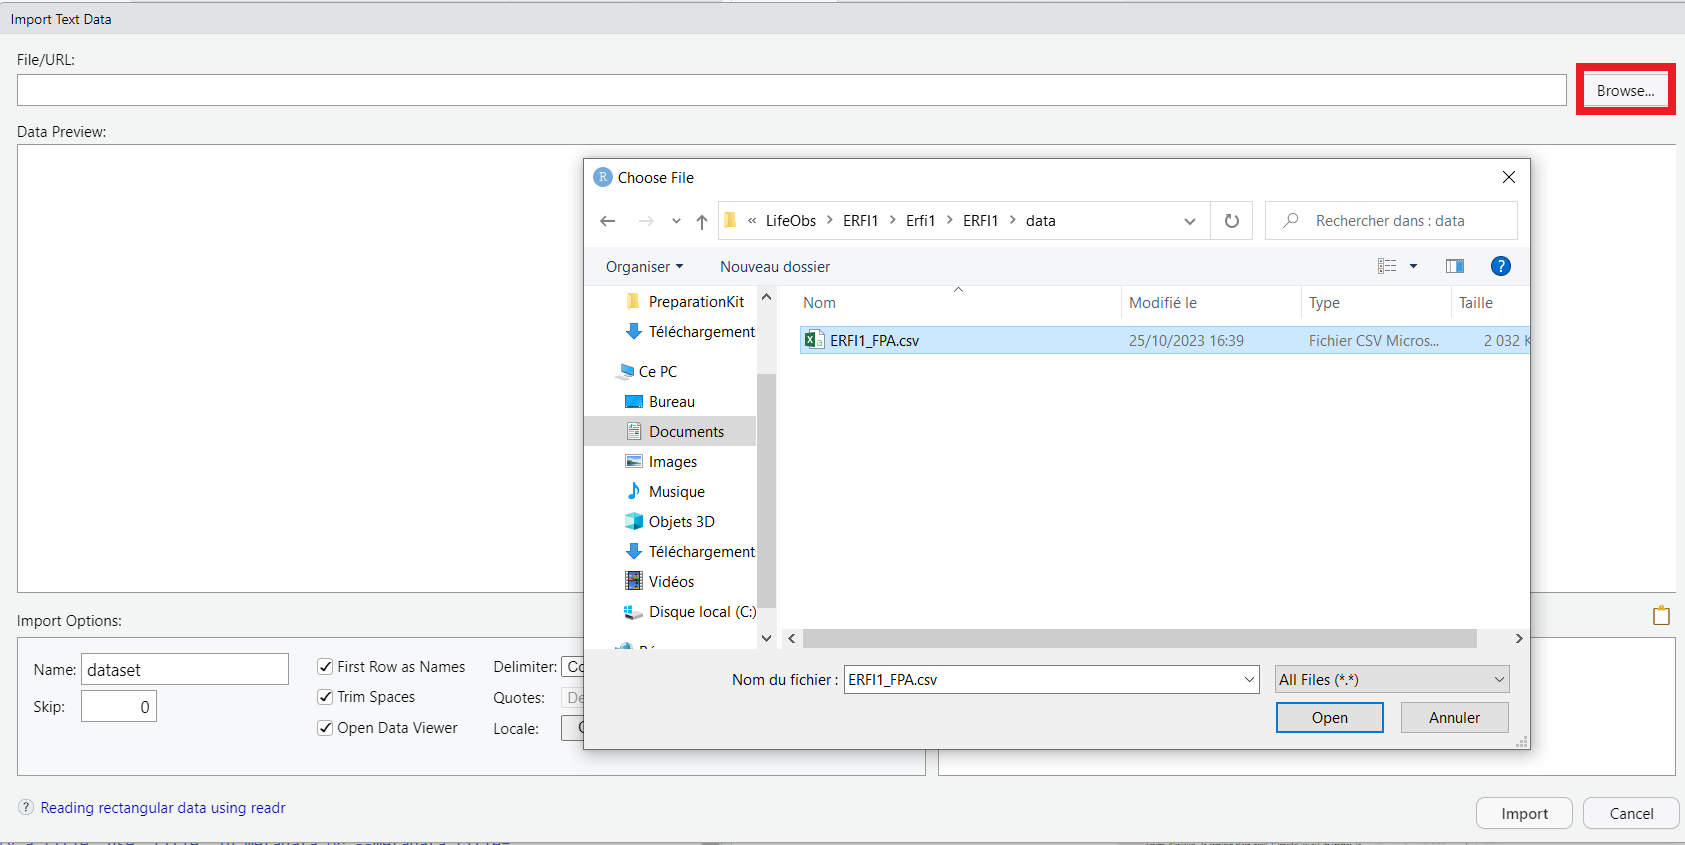
Task: Expand the address bar path history dropdown
Action: click(x=1190, y=221)
